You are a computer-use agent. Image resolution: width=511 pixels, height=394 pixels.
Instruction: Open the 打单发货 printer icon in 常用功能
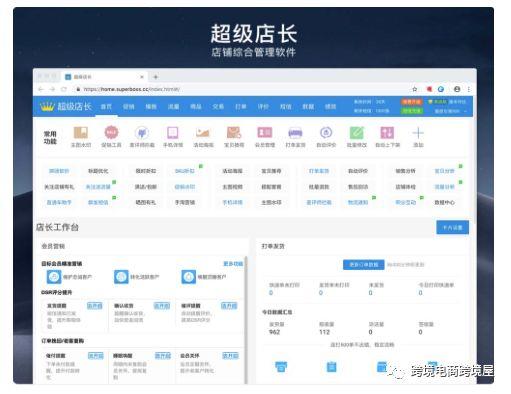[x=295, y=133]
